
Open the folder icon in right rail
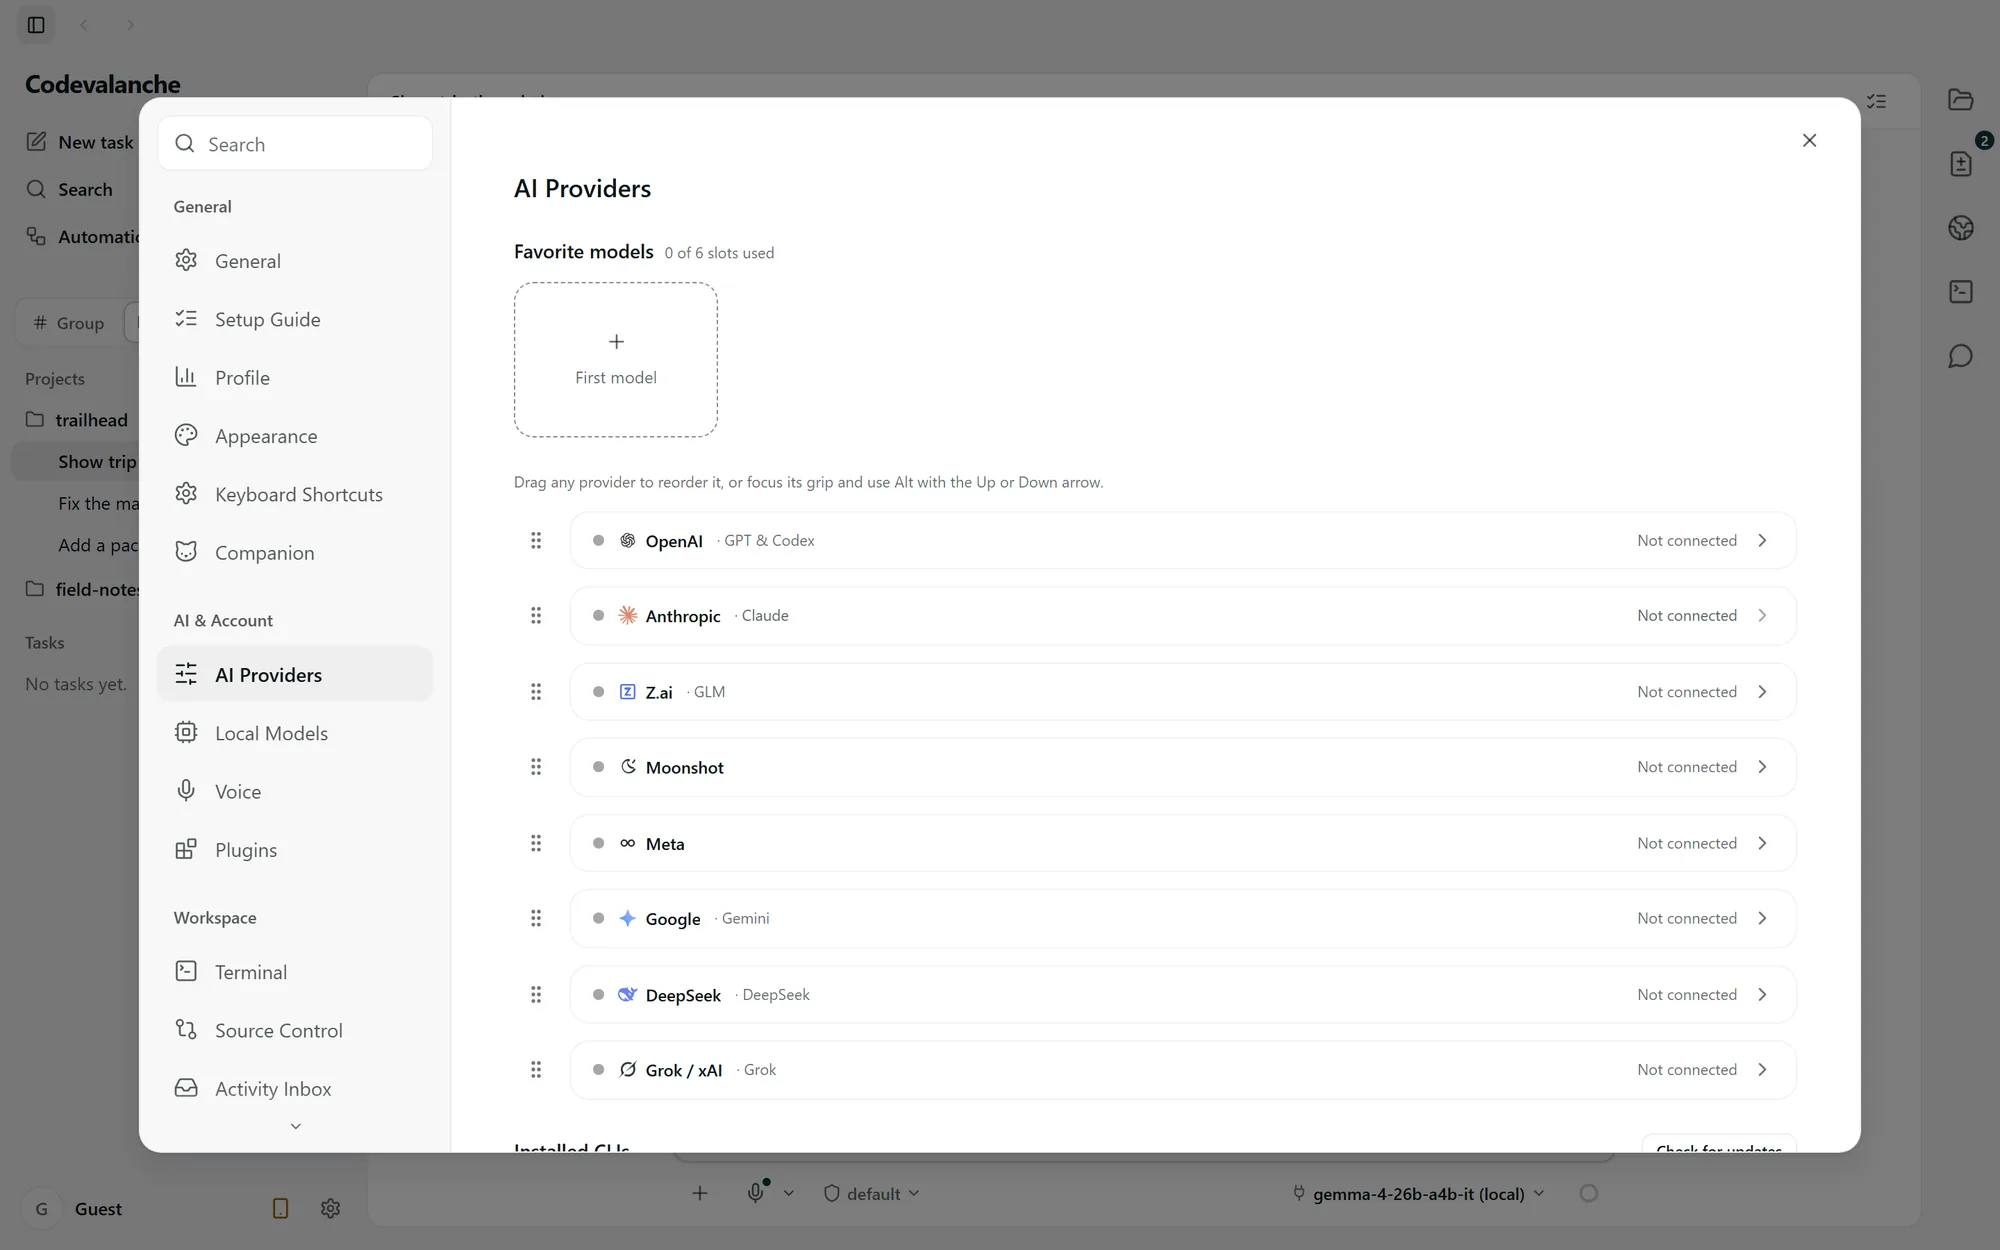1961,99
